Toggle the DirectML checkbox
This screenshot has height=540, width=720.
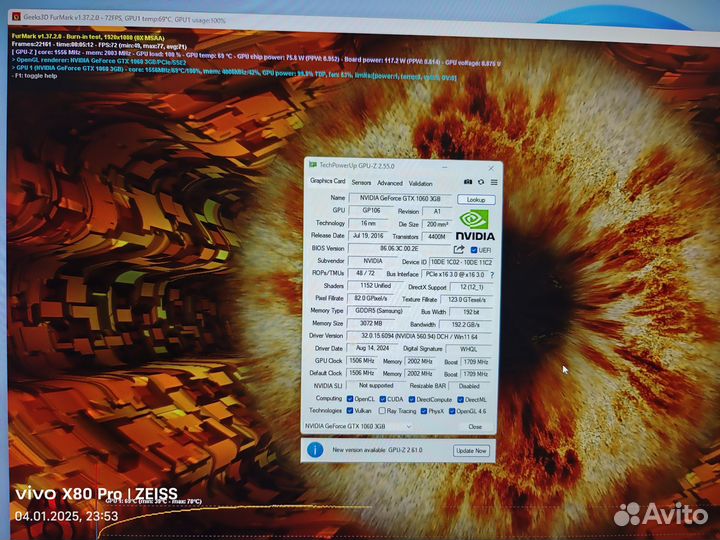pyautogui.click(x=460, y=400)
